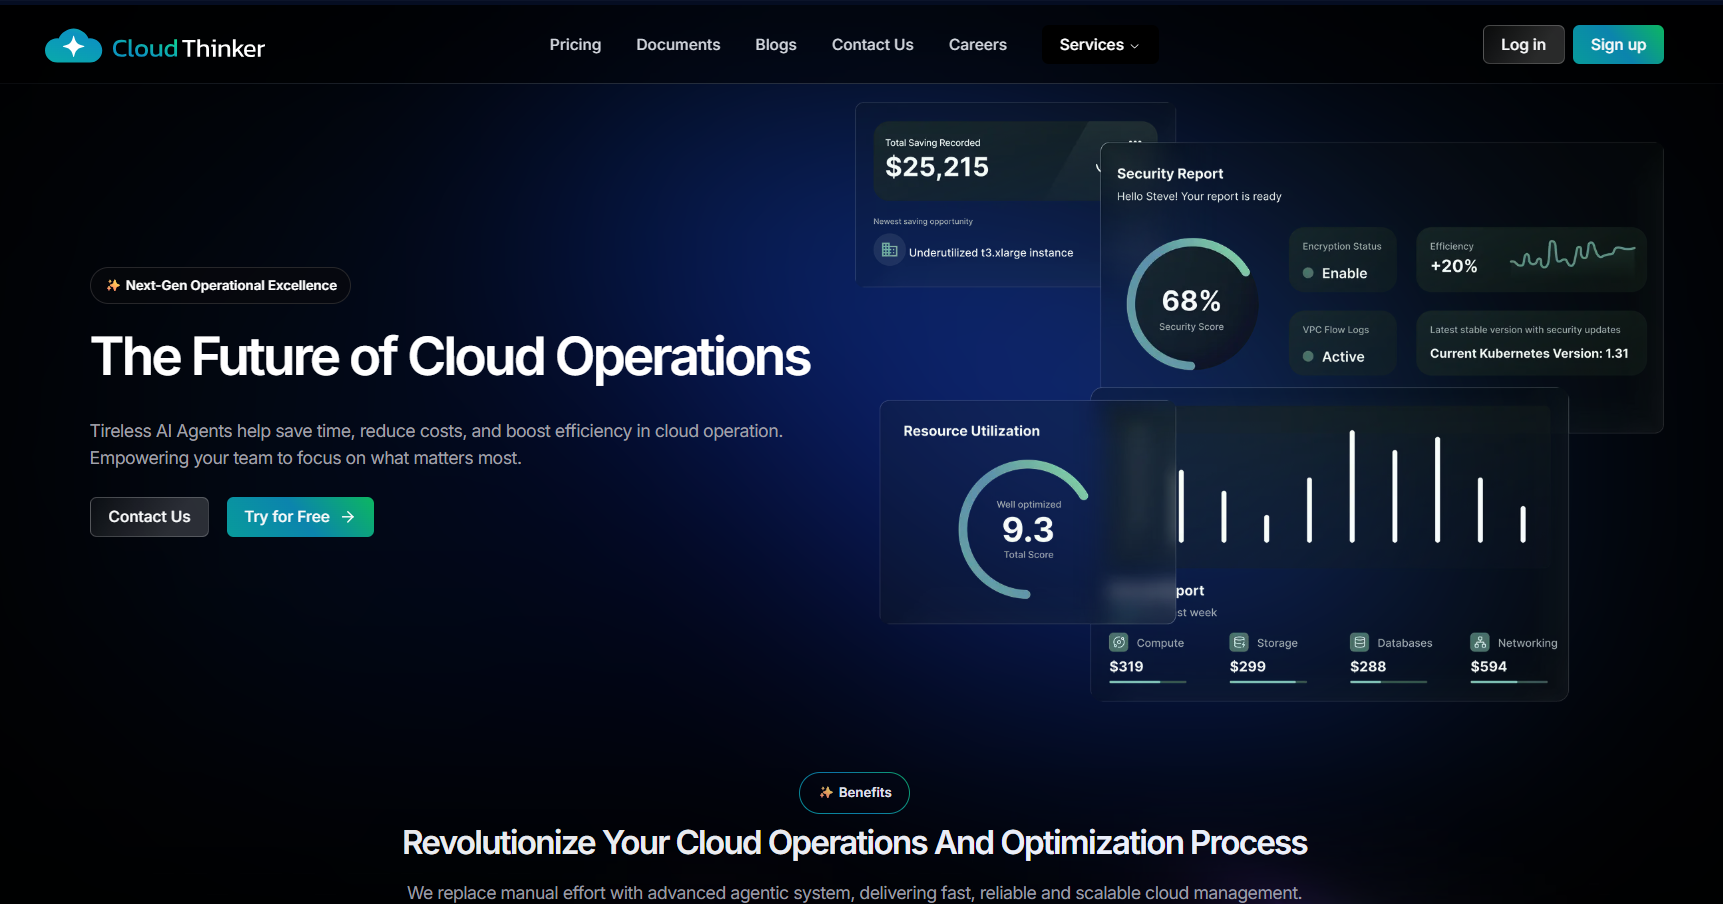Open the Pricing page
The width and height of the screenshot is (1723, 904).
click(x=575, y=45)
